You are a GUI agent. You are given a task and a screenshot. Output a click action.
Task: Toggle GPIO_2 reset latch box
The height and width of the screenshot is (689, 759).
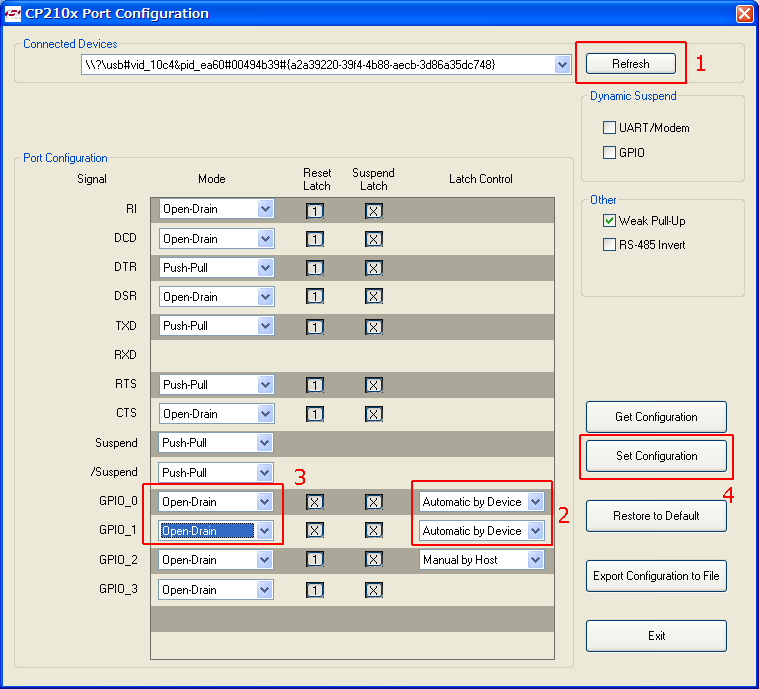tap(315, 559)
